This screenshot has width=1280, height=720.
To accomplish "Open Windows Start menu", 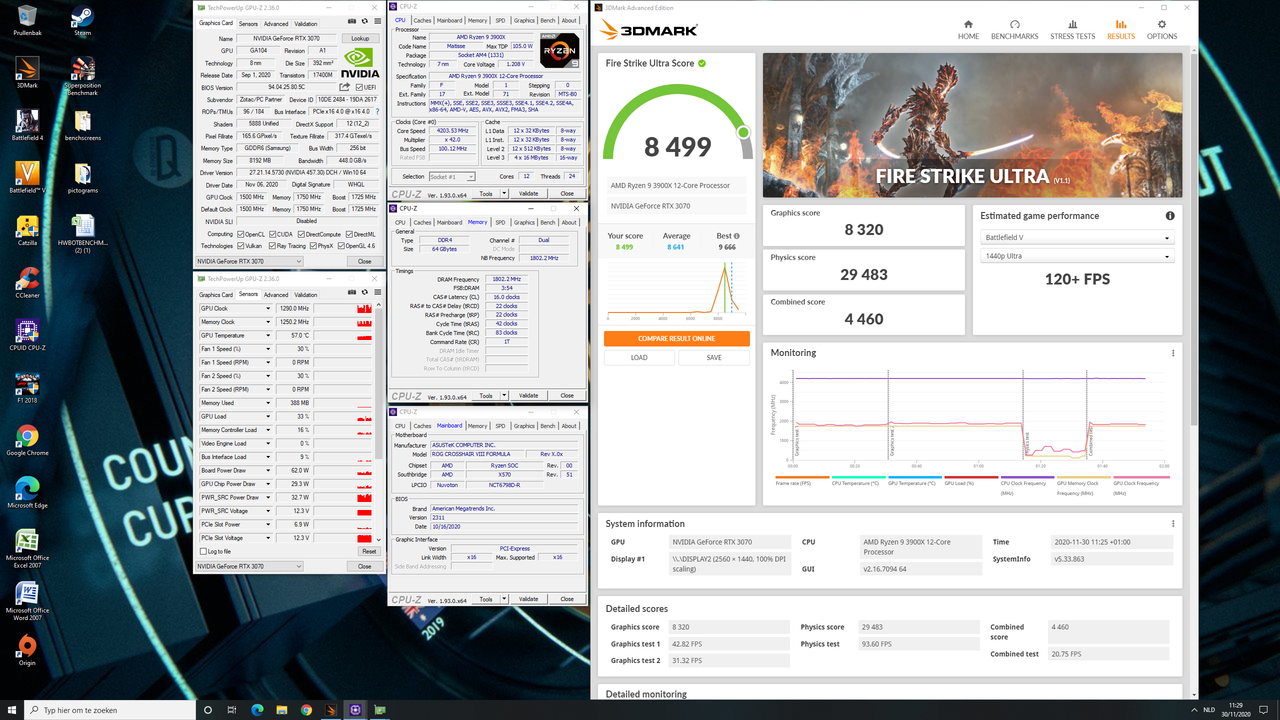I will tap(10, 710).
